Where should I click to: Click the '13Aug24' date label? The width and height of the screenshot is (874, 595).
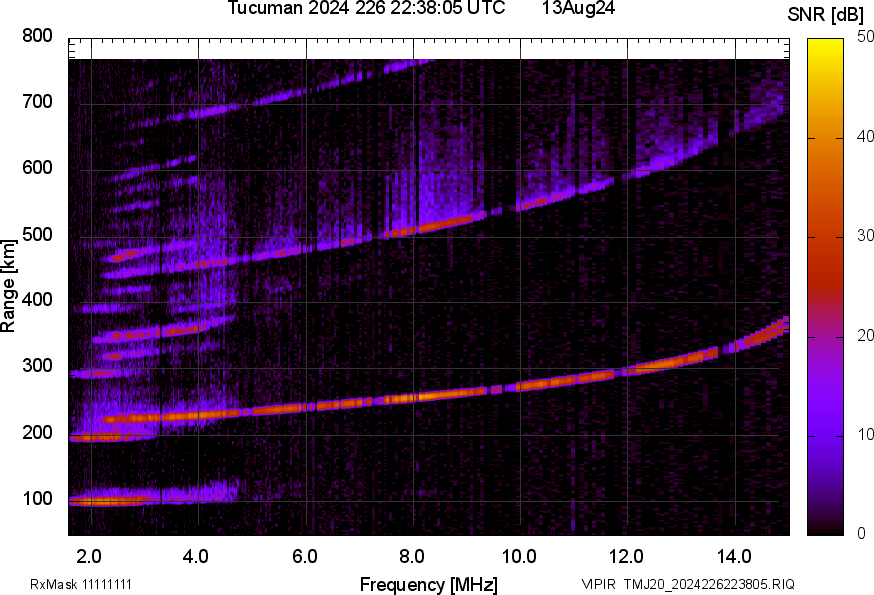(x=578, y=8)
